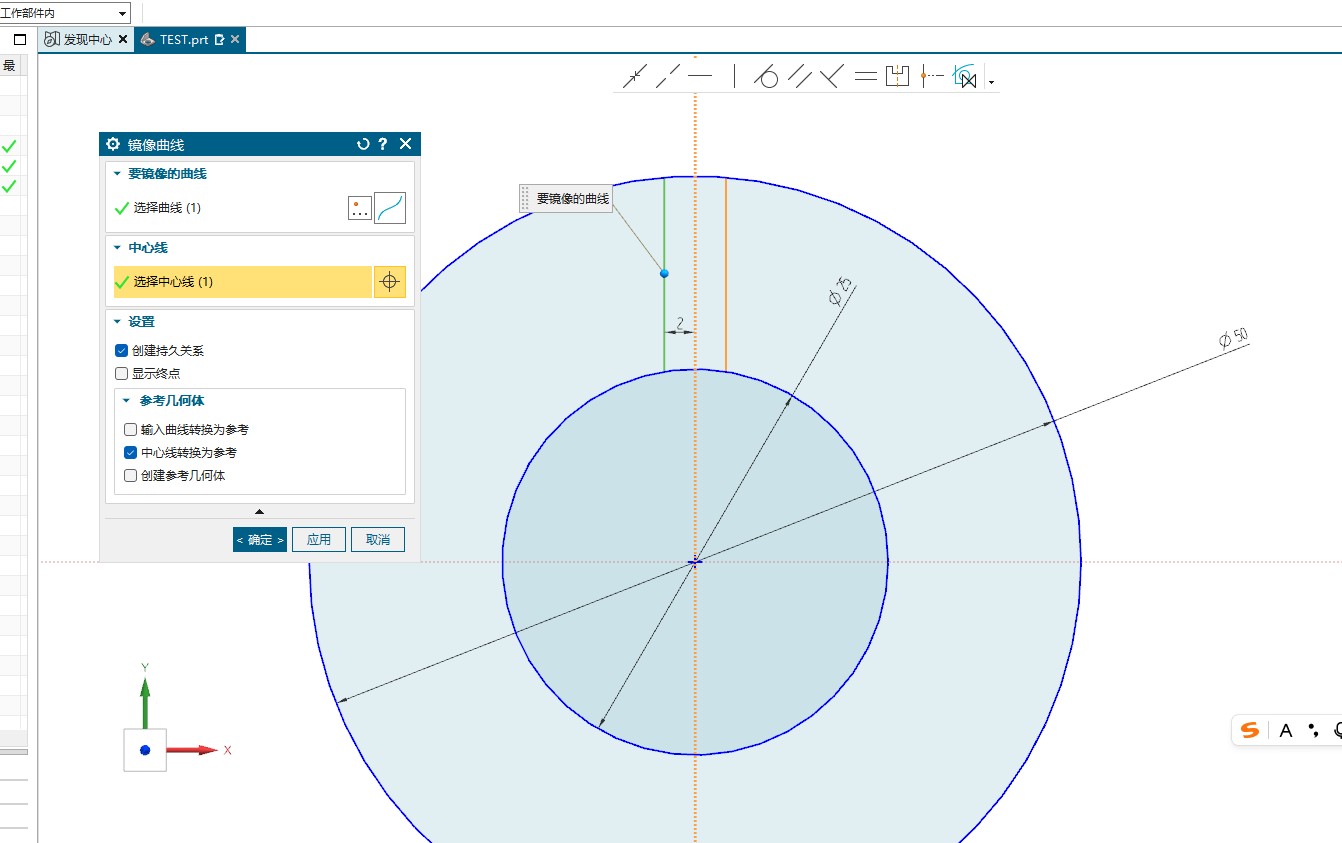Click the curve selection icon in dialog
This screenshot has height=843, width=1342.
(x=390, y=208)
